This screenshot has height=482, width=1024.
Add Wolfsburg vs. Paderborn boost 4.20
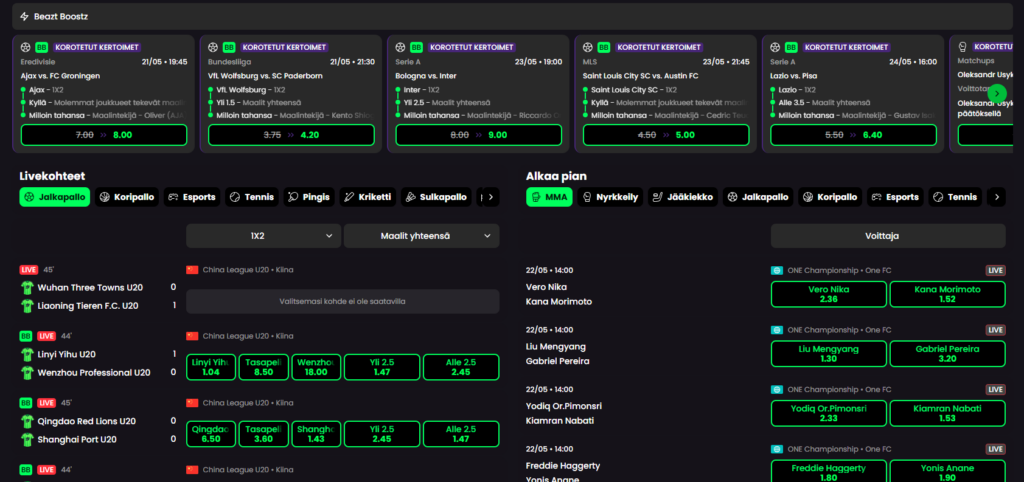(291, 135)
